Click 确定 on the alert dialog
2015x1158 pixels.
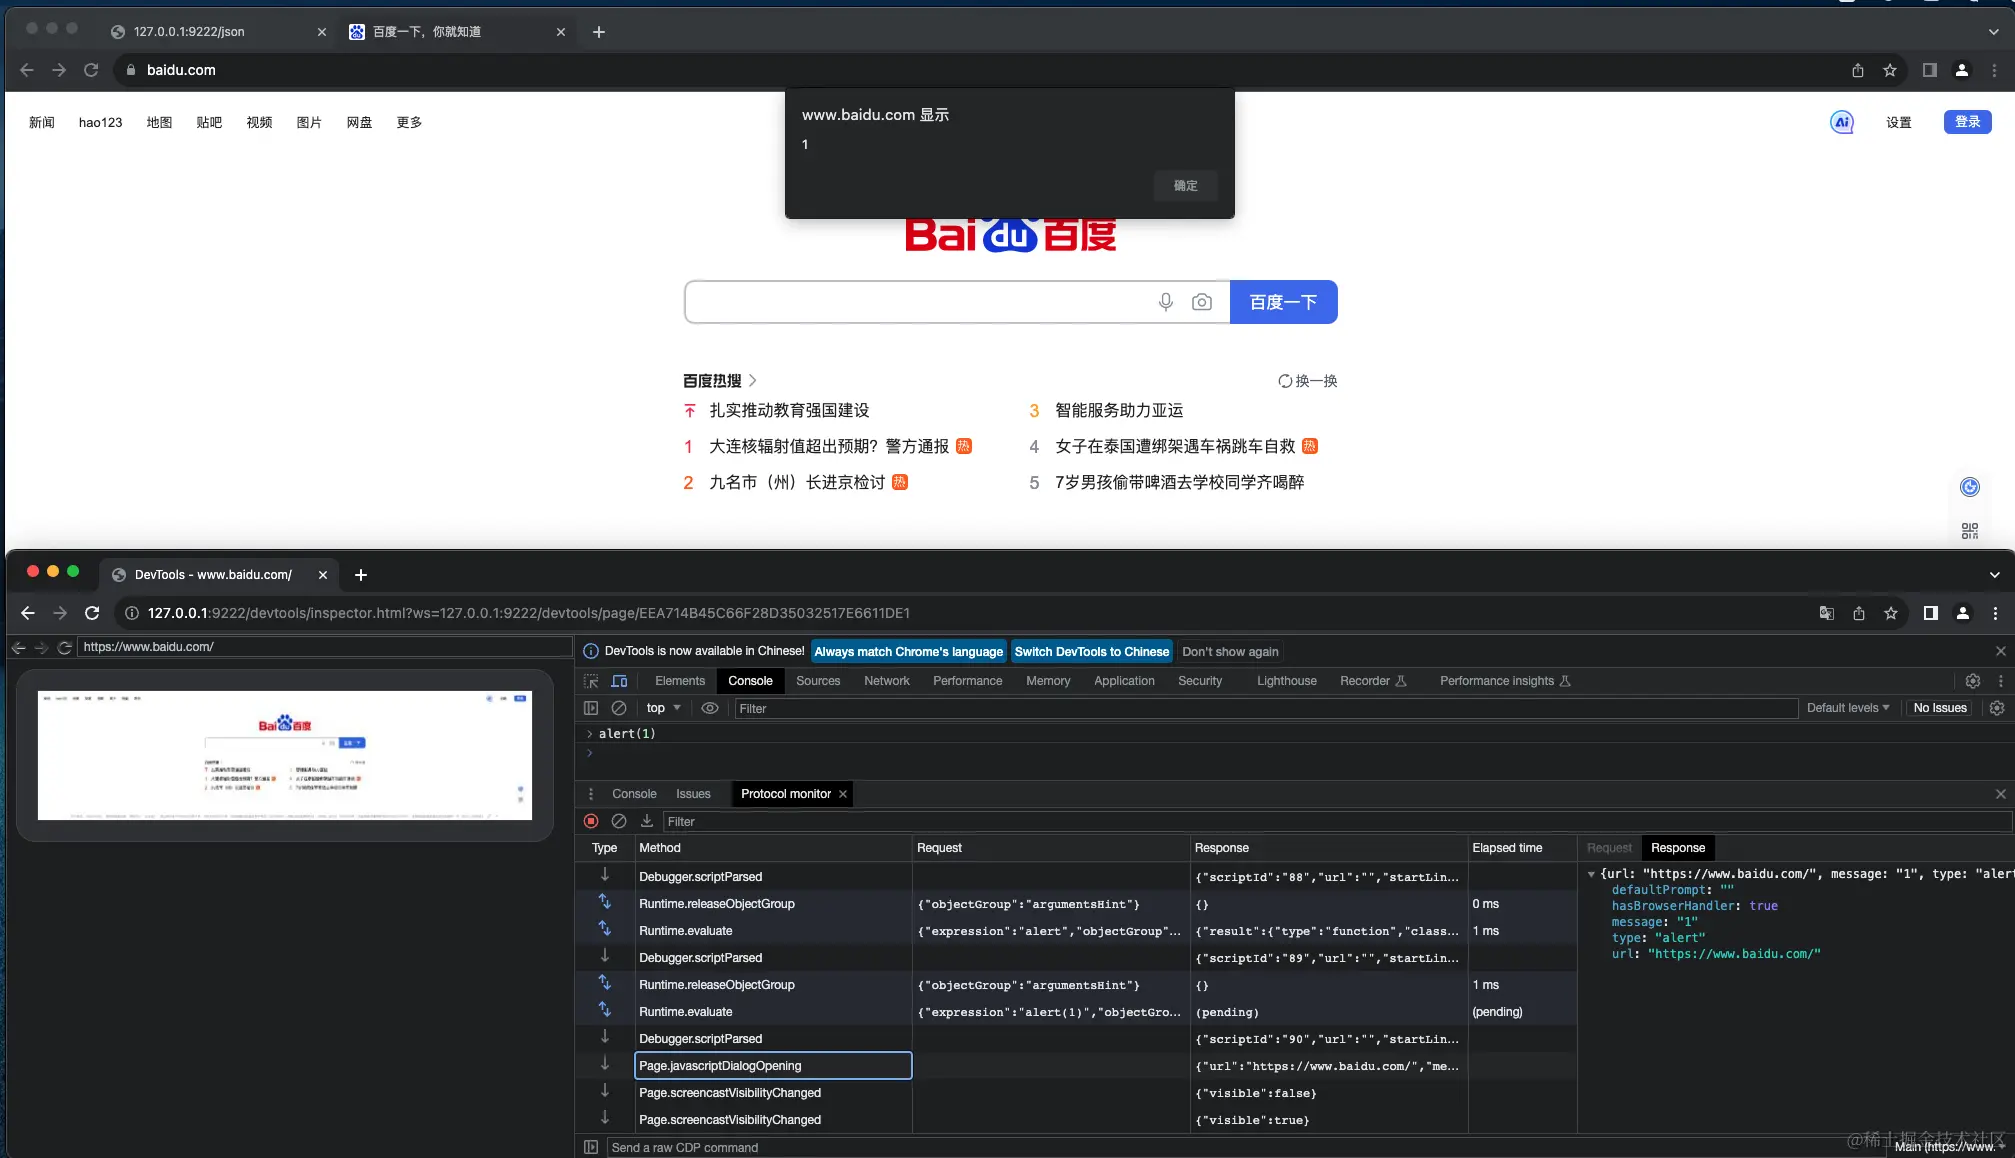point(1185,186)
